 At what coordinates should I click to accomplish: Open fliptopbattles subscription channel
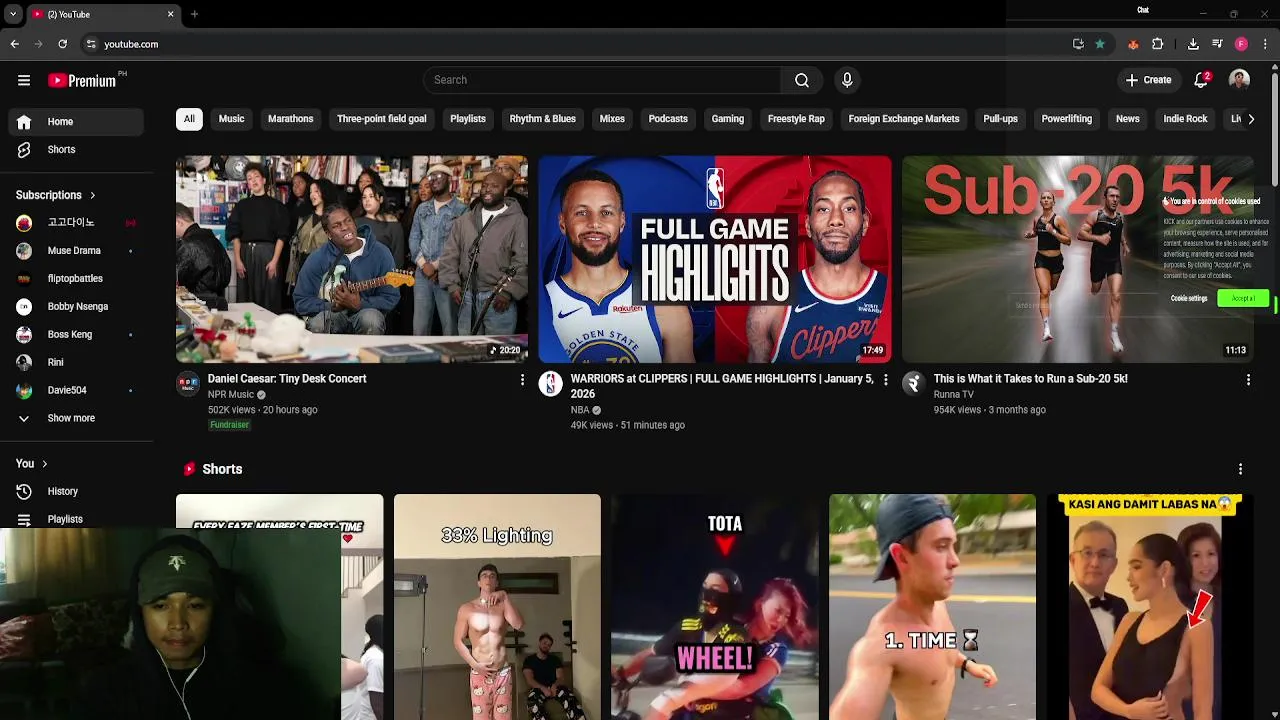tap(76, 279)
